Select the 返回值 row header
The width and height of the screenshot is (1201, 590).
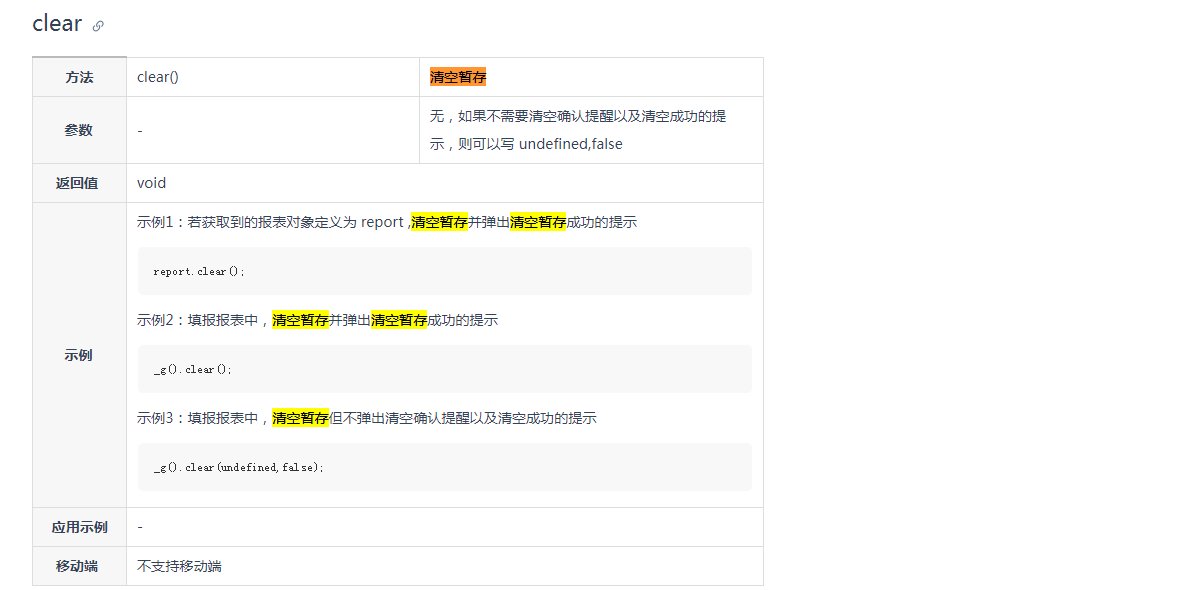pyautogui.click(x=79, y=183)
